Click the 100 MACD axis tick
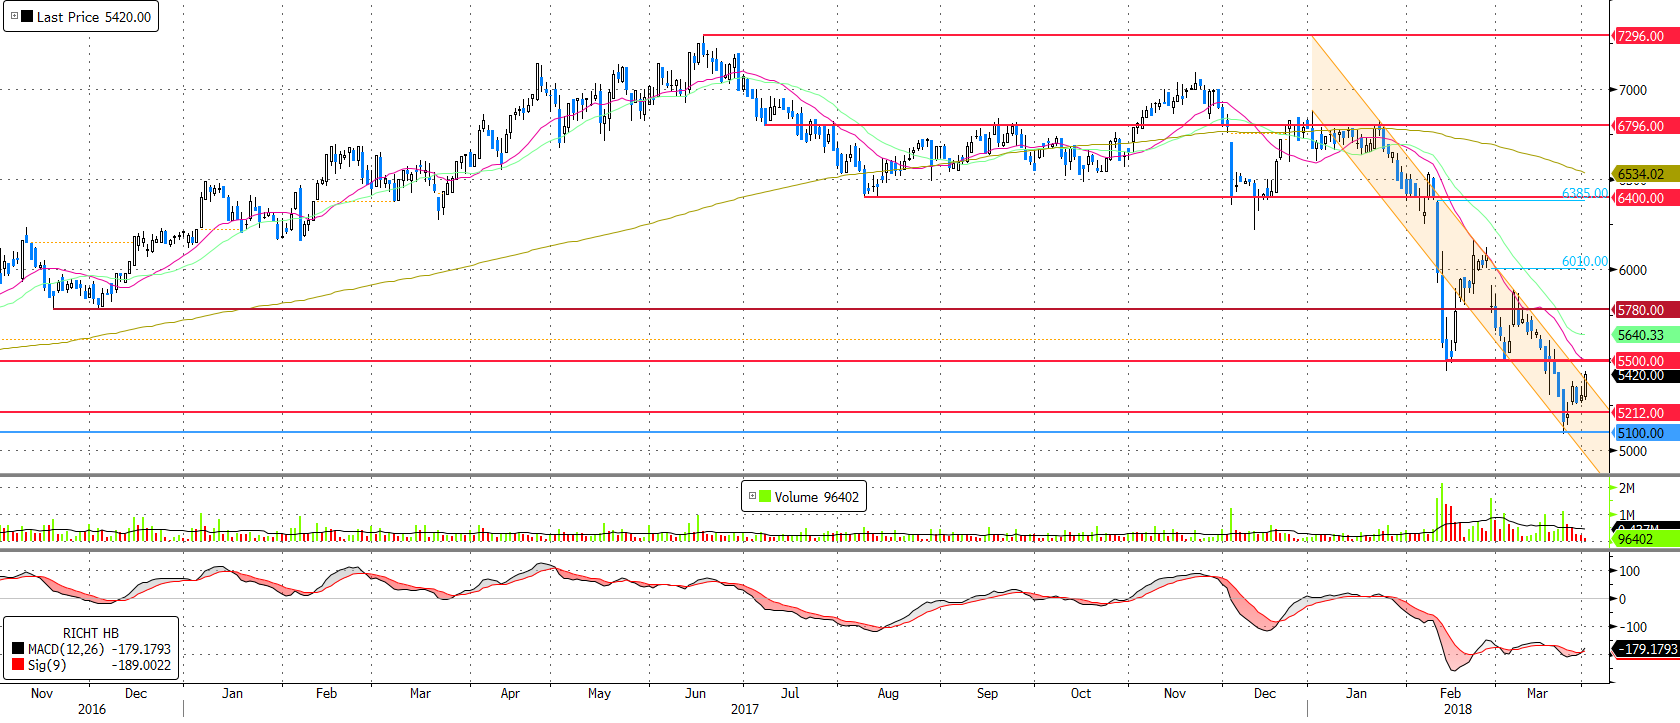This screenshot has height=723, width=1680. (x=1630, y=571)
